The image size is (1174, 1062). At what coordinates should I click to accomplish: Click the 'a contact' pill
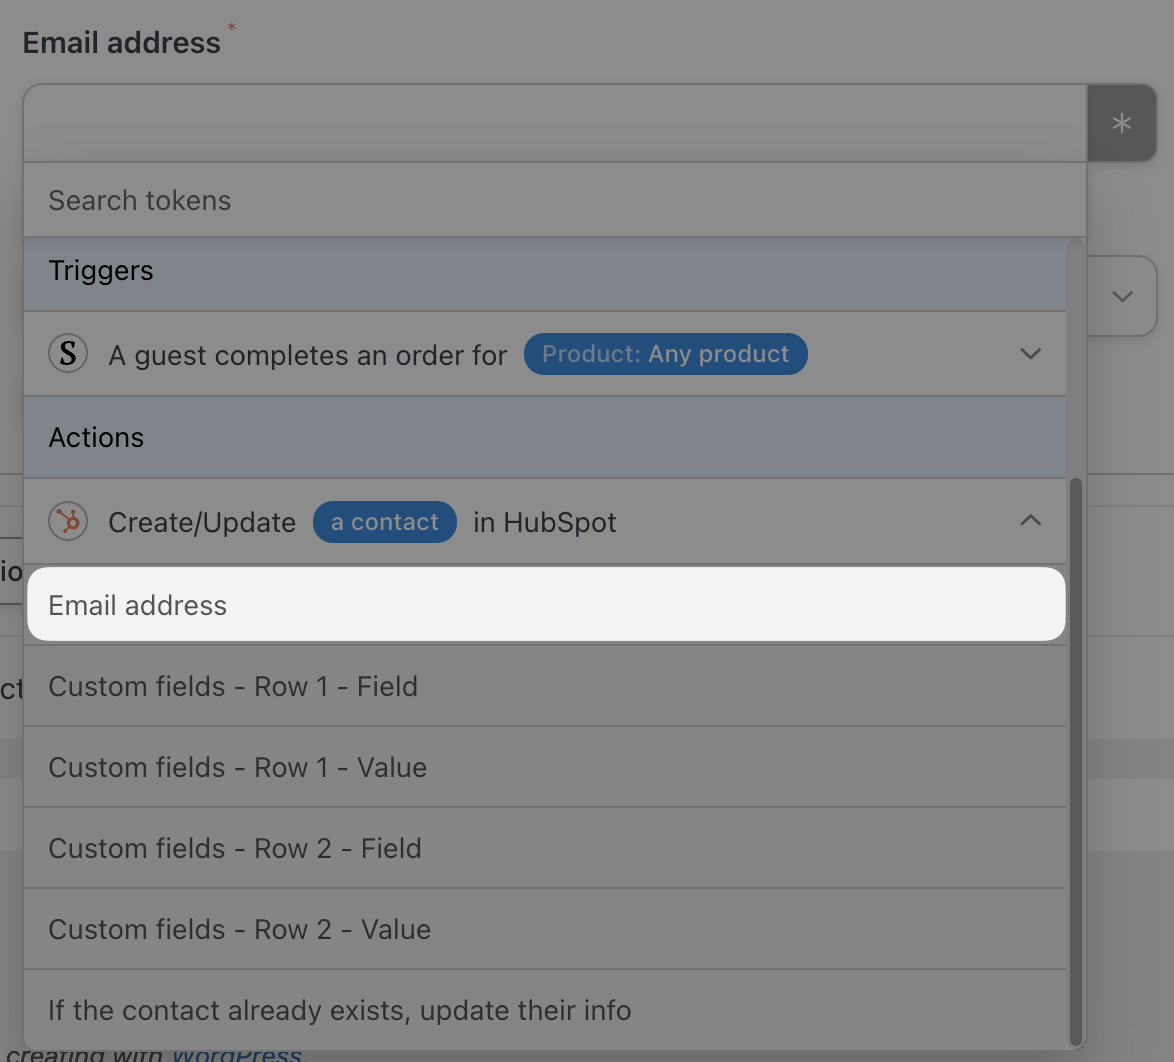[x=385, y=522]
